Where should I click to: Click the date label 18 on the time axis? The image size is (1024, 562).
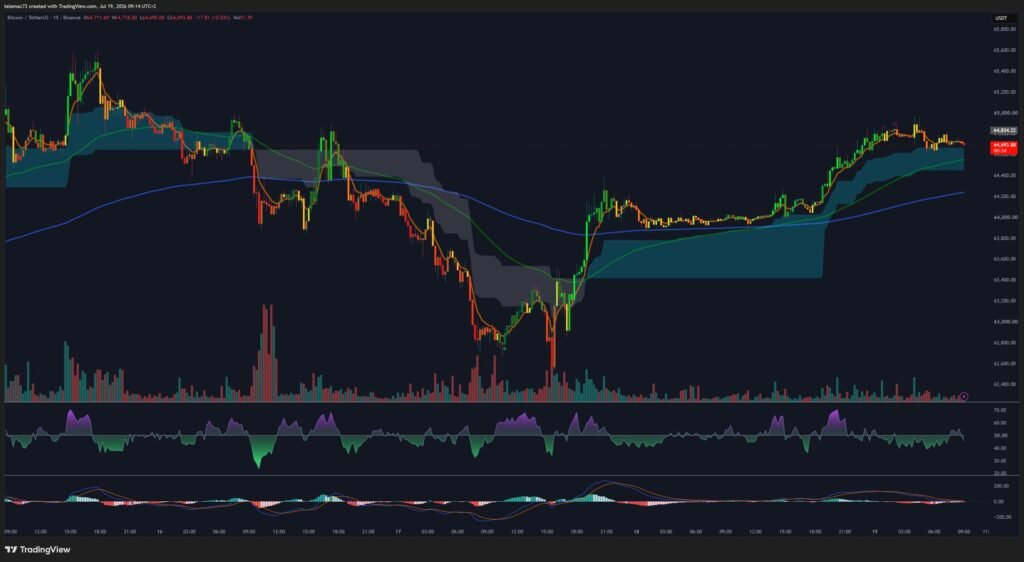pyautogui.click(x=636, y=531)
